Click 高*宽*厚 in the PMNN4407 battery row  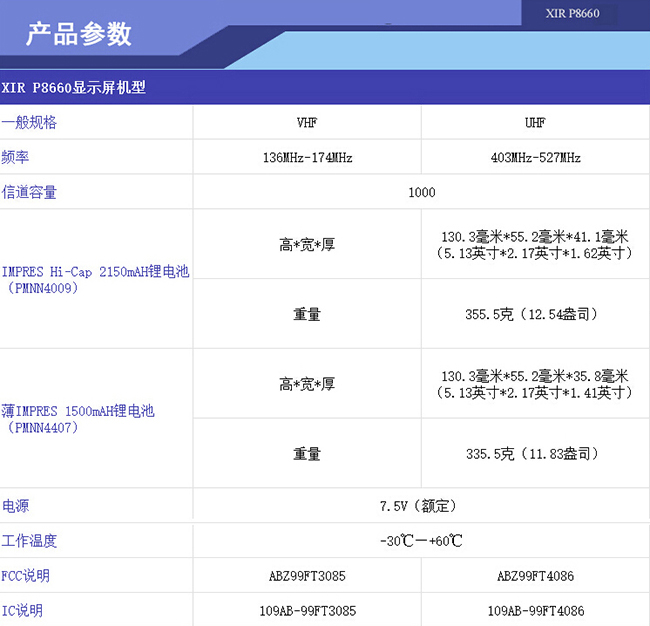307,384
